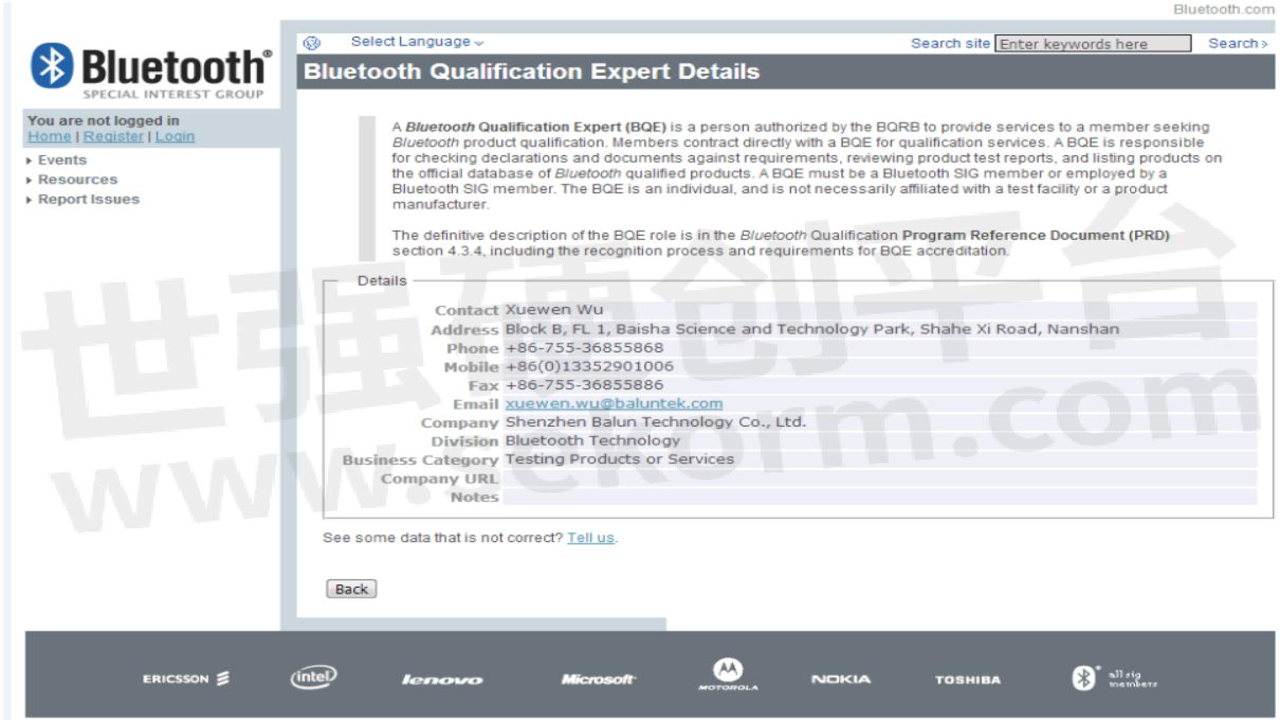This screenshot has height=720, width=1280.
Task: Click the Bluetooth.com link at top
Action: click(1224, 9)
